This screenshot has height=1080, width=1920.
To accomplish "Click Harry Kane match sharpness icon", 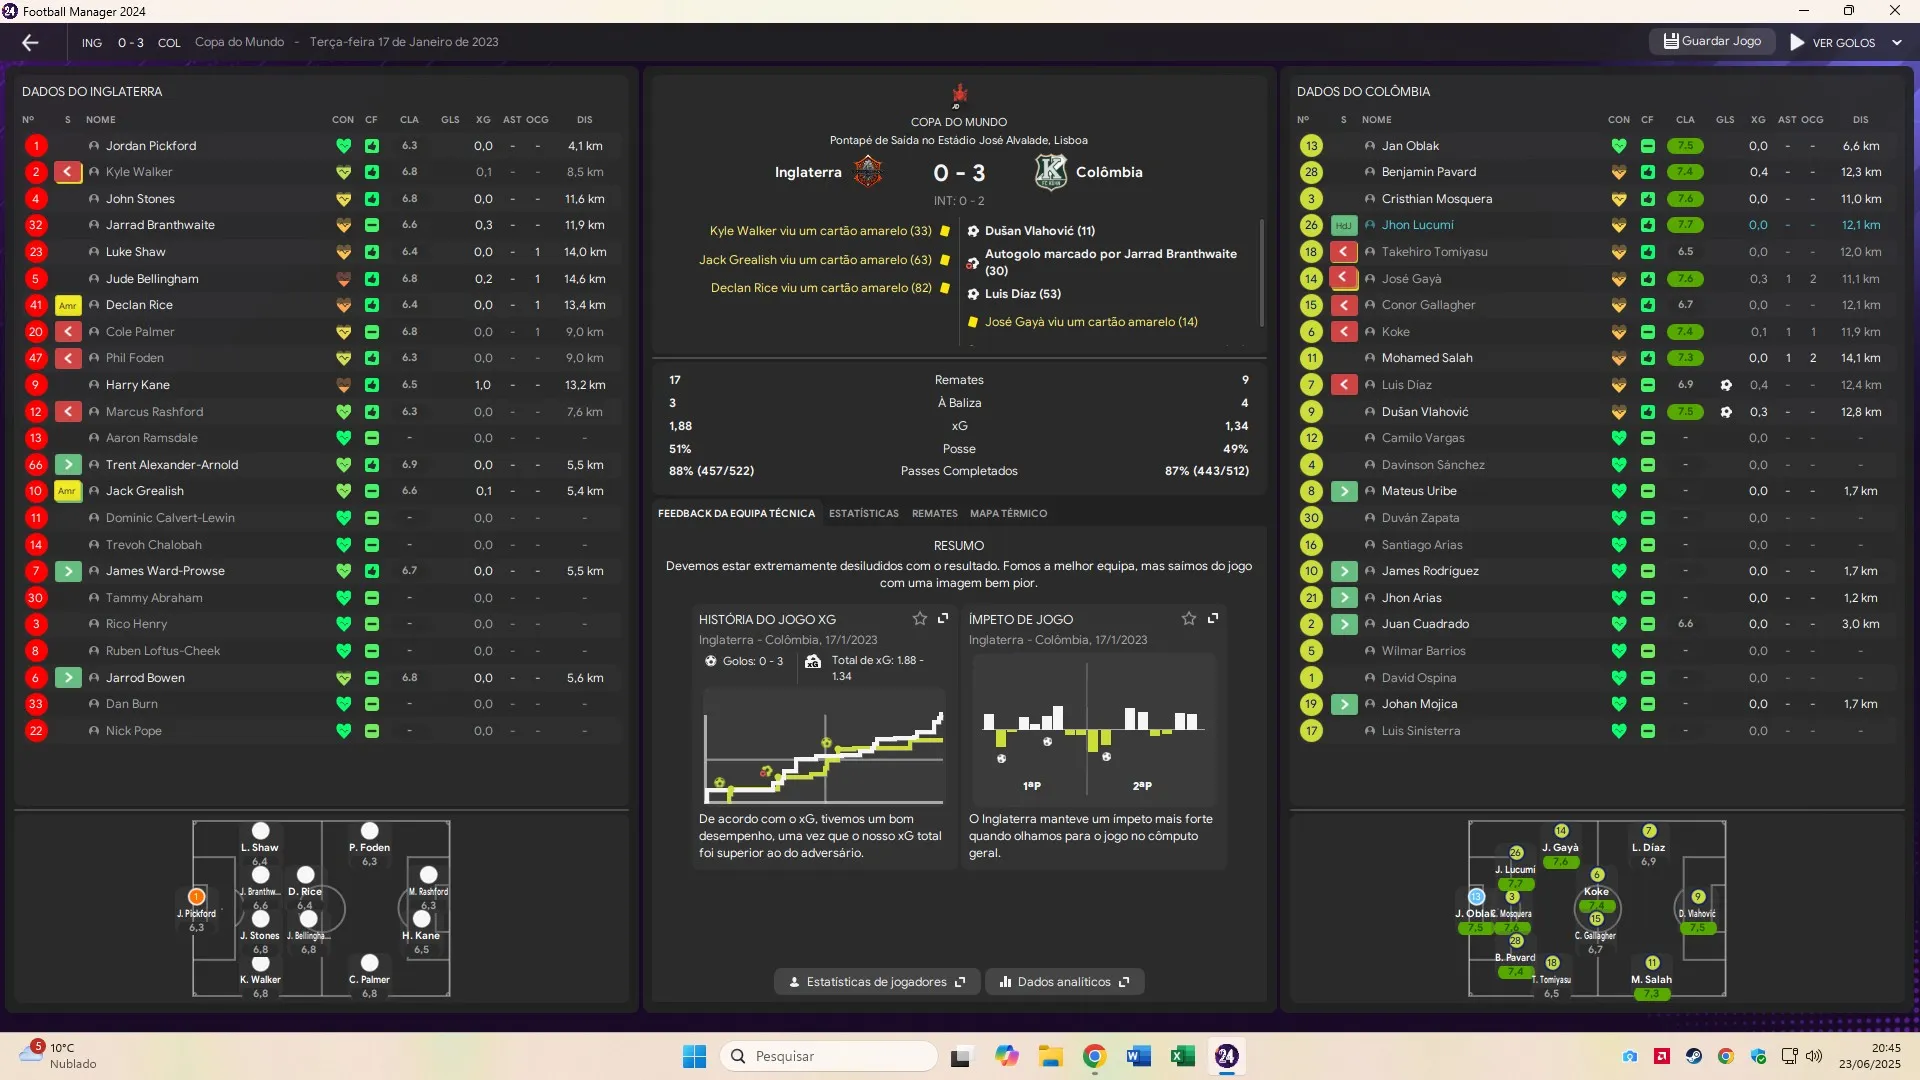I will 371,385.
